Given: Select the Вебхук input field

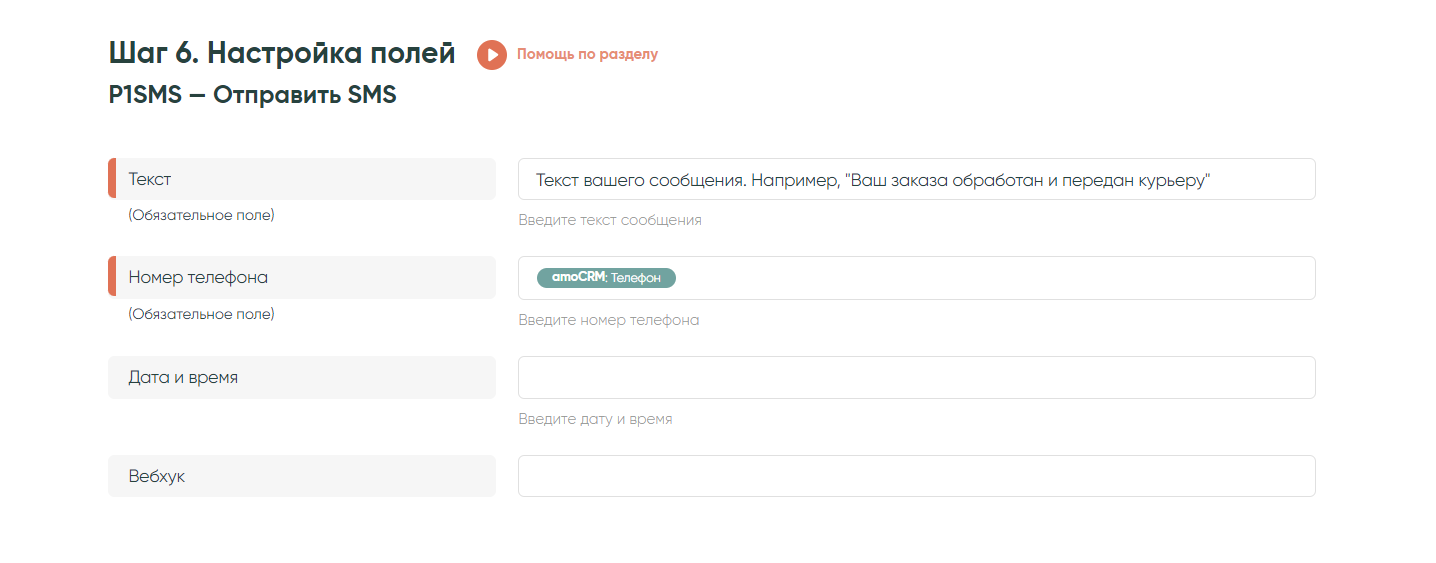Looking at the screenshot, I should click(915, 476).
